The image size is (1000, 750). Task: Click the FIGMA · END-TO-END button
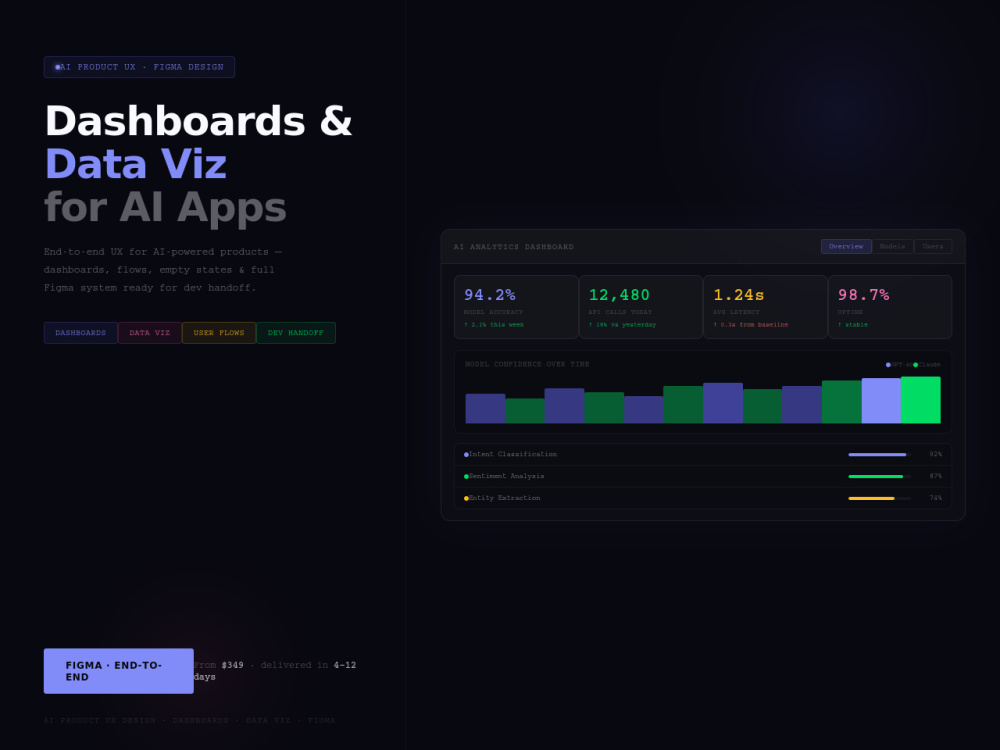pyautogui.click(x=119, y=671)
